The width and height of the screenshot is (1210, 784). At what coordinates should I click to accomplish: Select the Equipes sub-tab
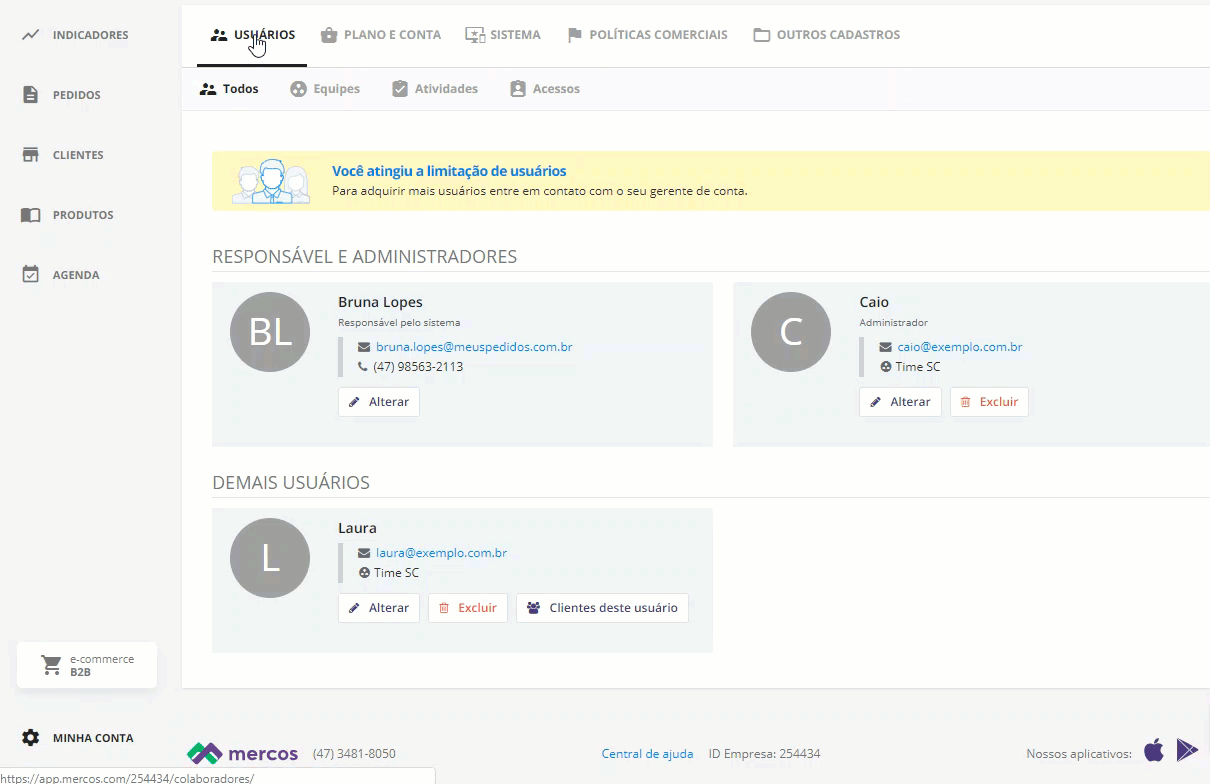[325, 89]
